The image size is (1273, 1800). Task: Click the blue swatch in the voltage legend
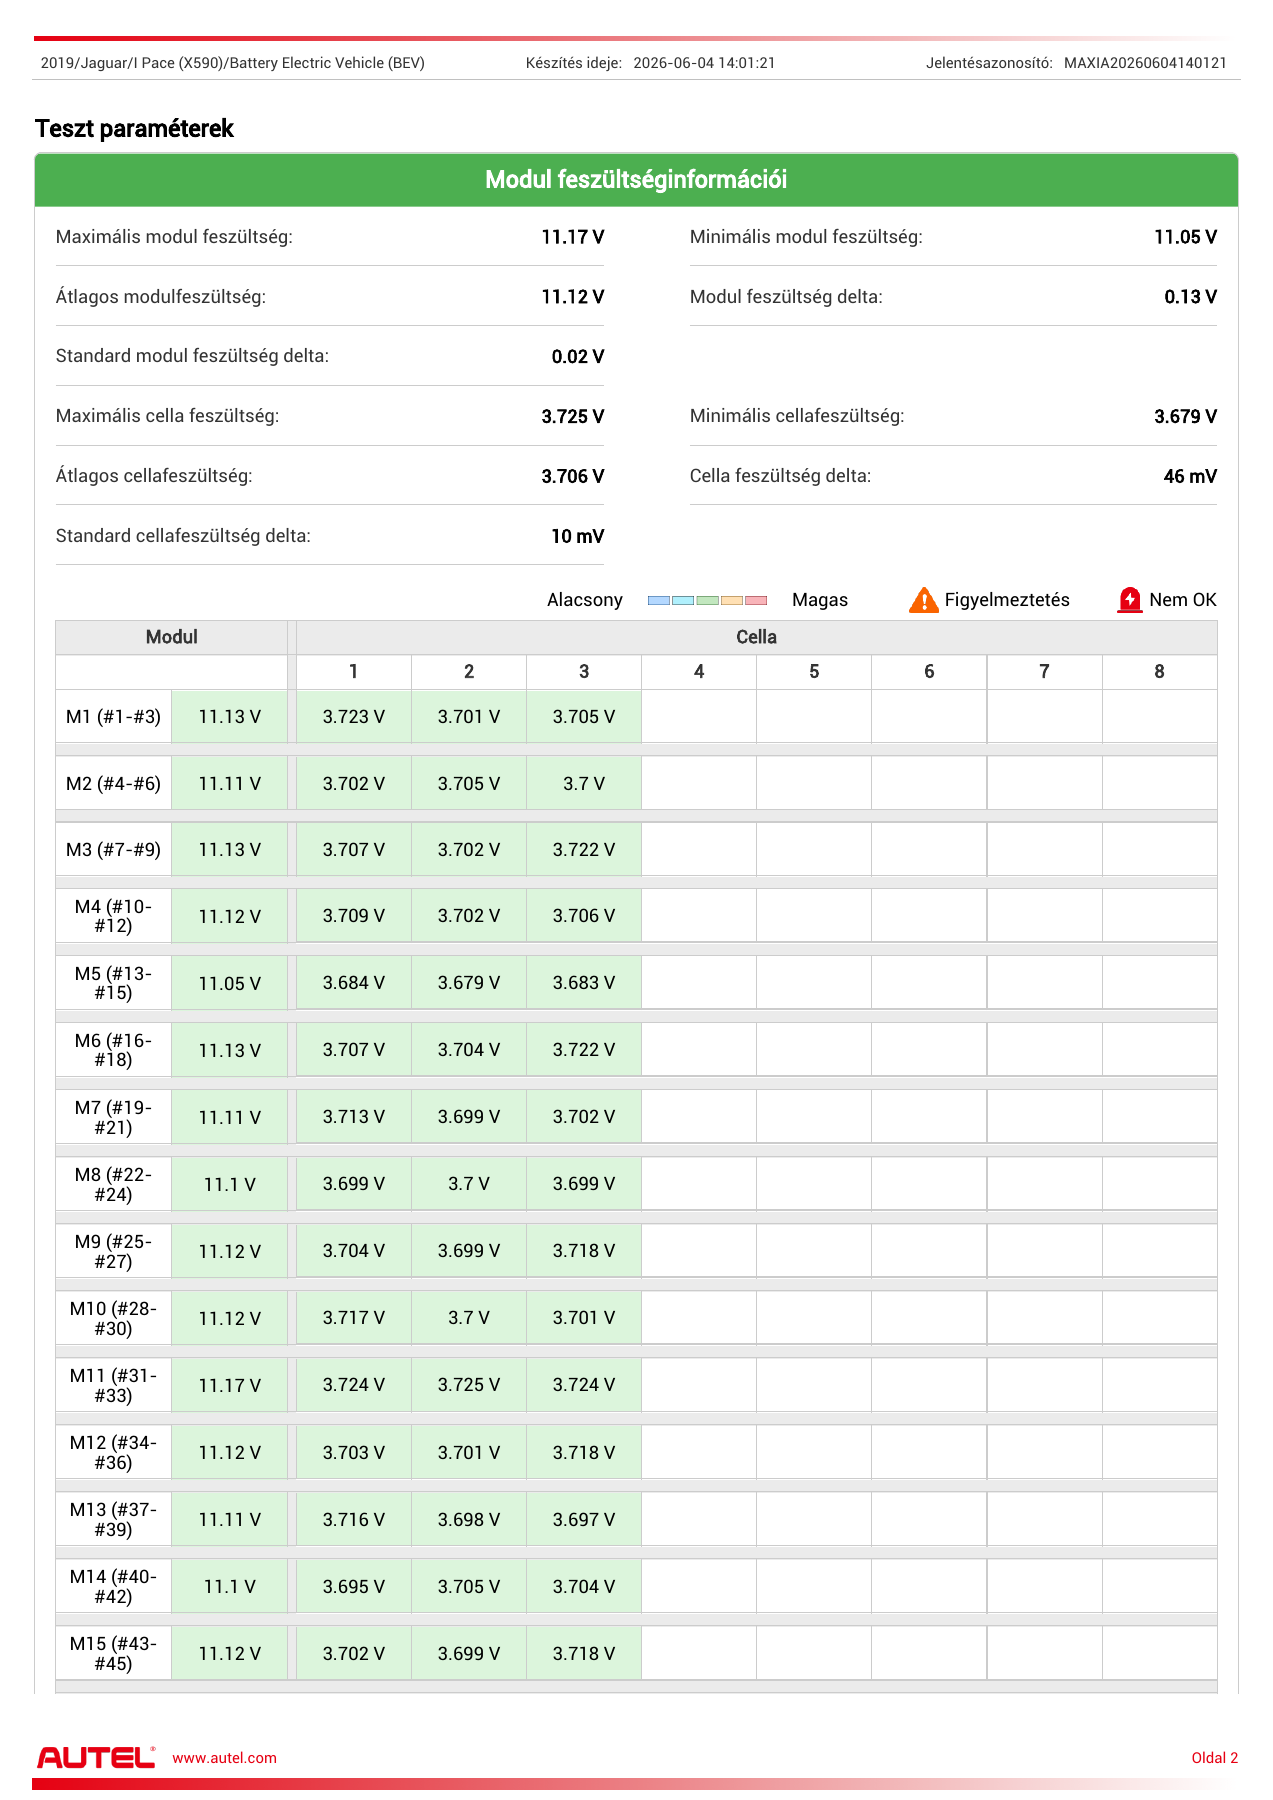tap(659, 600)
